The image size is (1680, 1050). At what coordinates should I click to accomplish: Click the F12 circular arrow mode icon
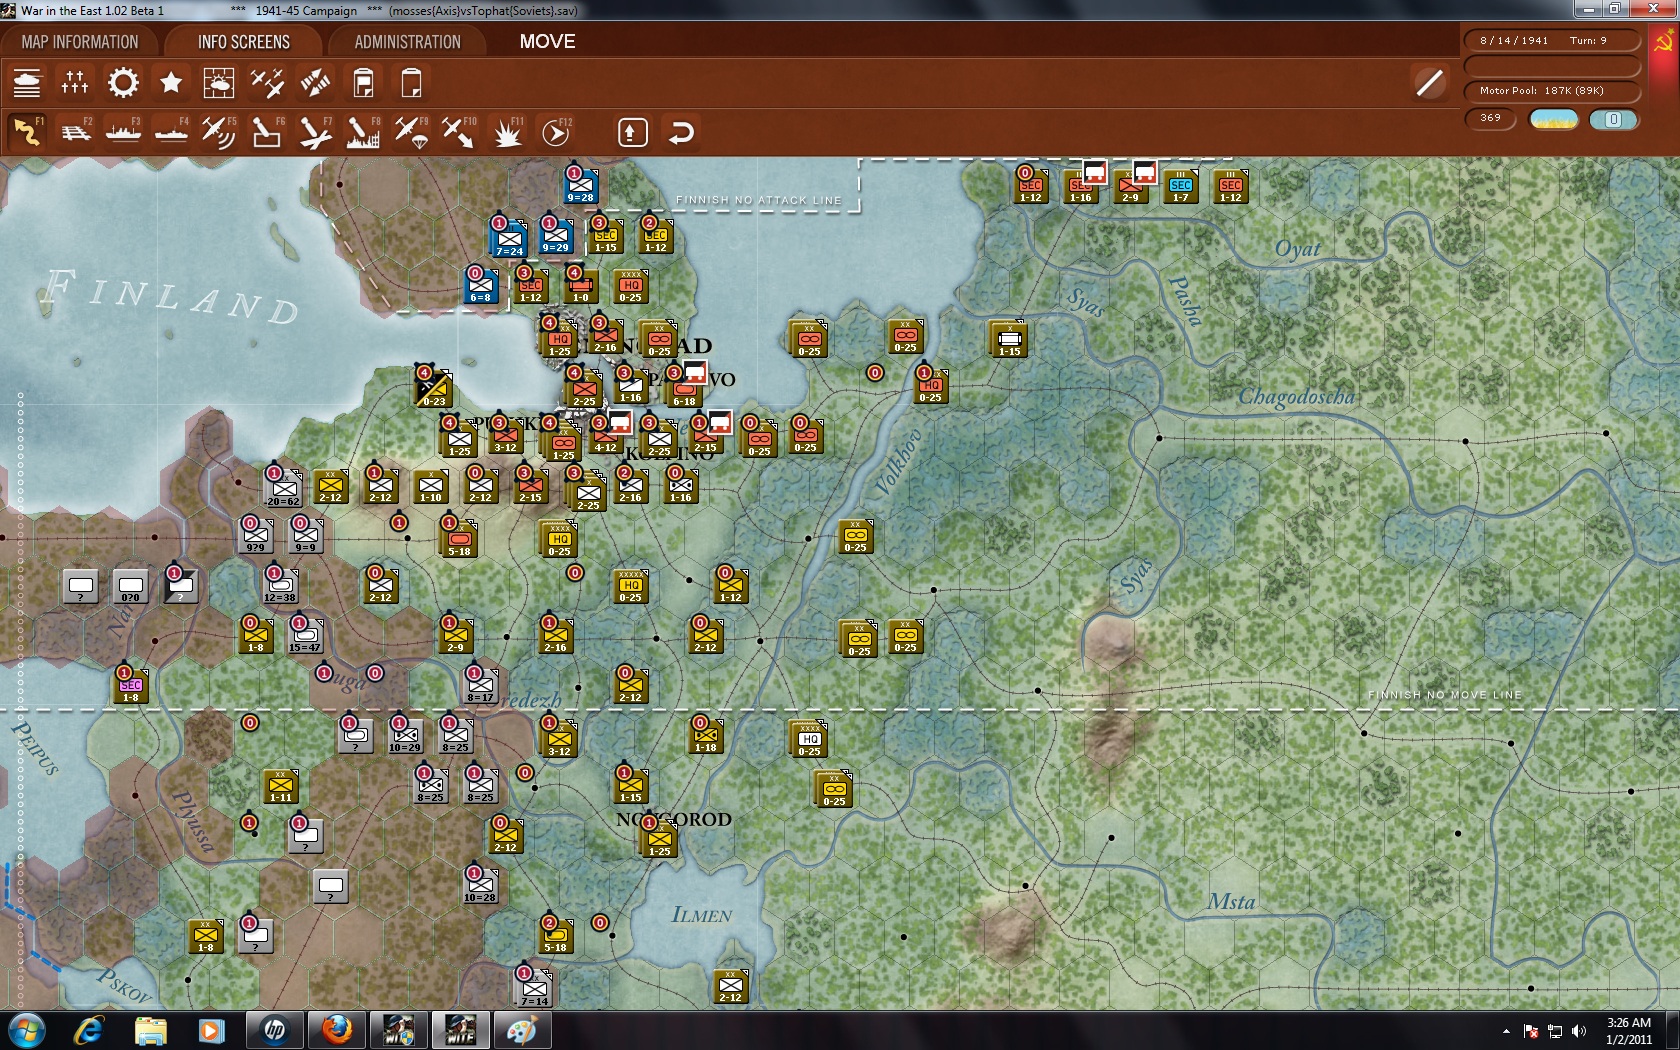click(x=555, y=131)
